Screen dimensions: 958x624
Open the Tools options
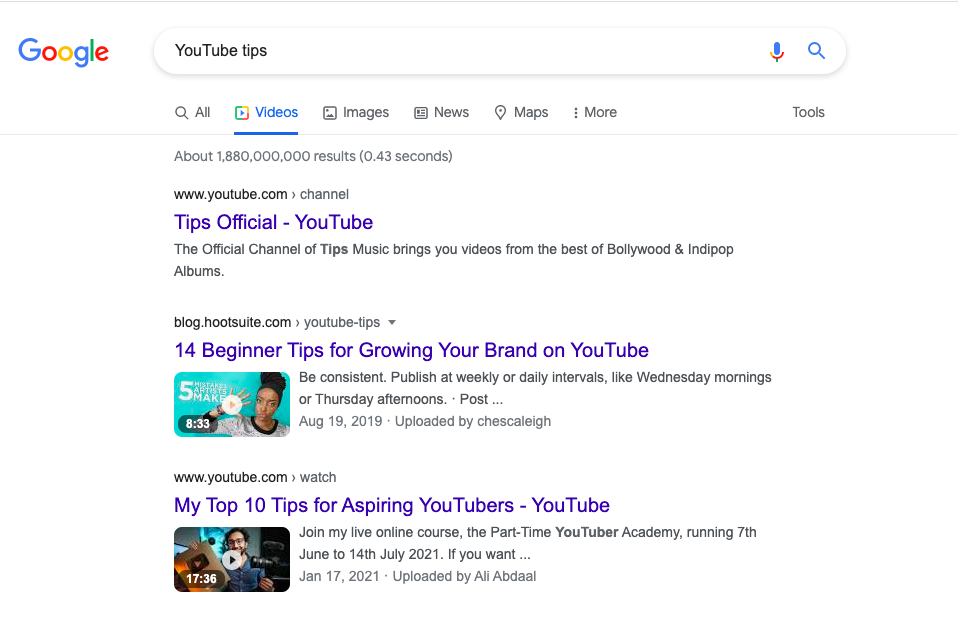(808, 112)
